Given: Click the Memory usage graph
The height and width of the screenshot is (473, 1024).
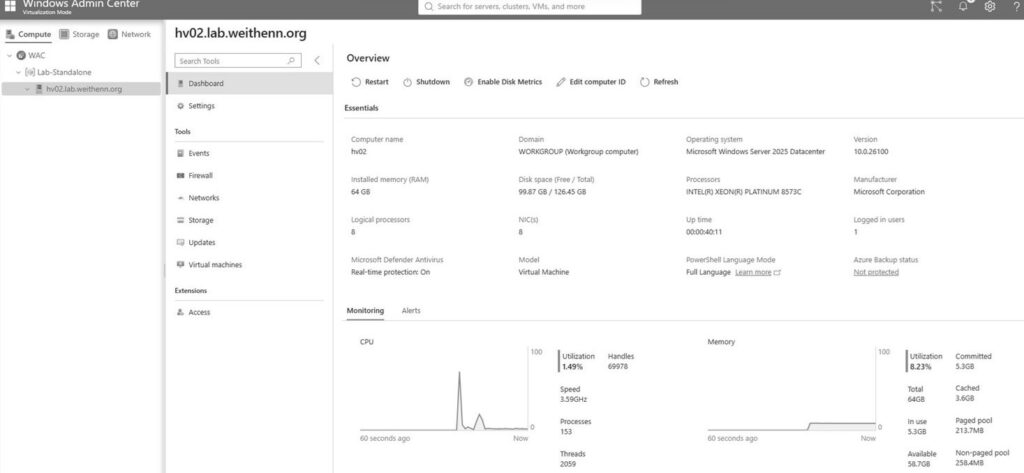Looking at the screenshot, I should point(791,391).
